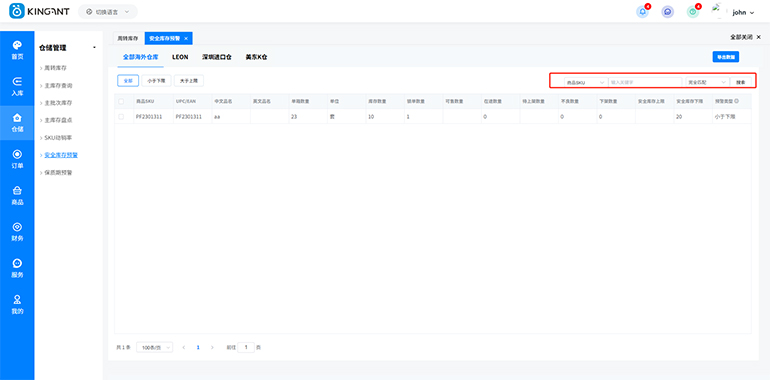
Task: Select the 仓储 warehouse icon in sidebar
Action: (x=17, y=118)
